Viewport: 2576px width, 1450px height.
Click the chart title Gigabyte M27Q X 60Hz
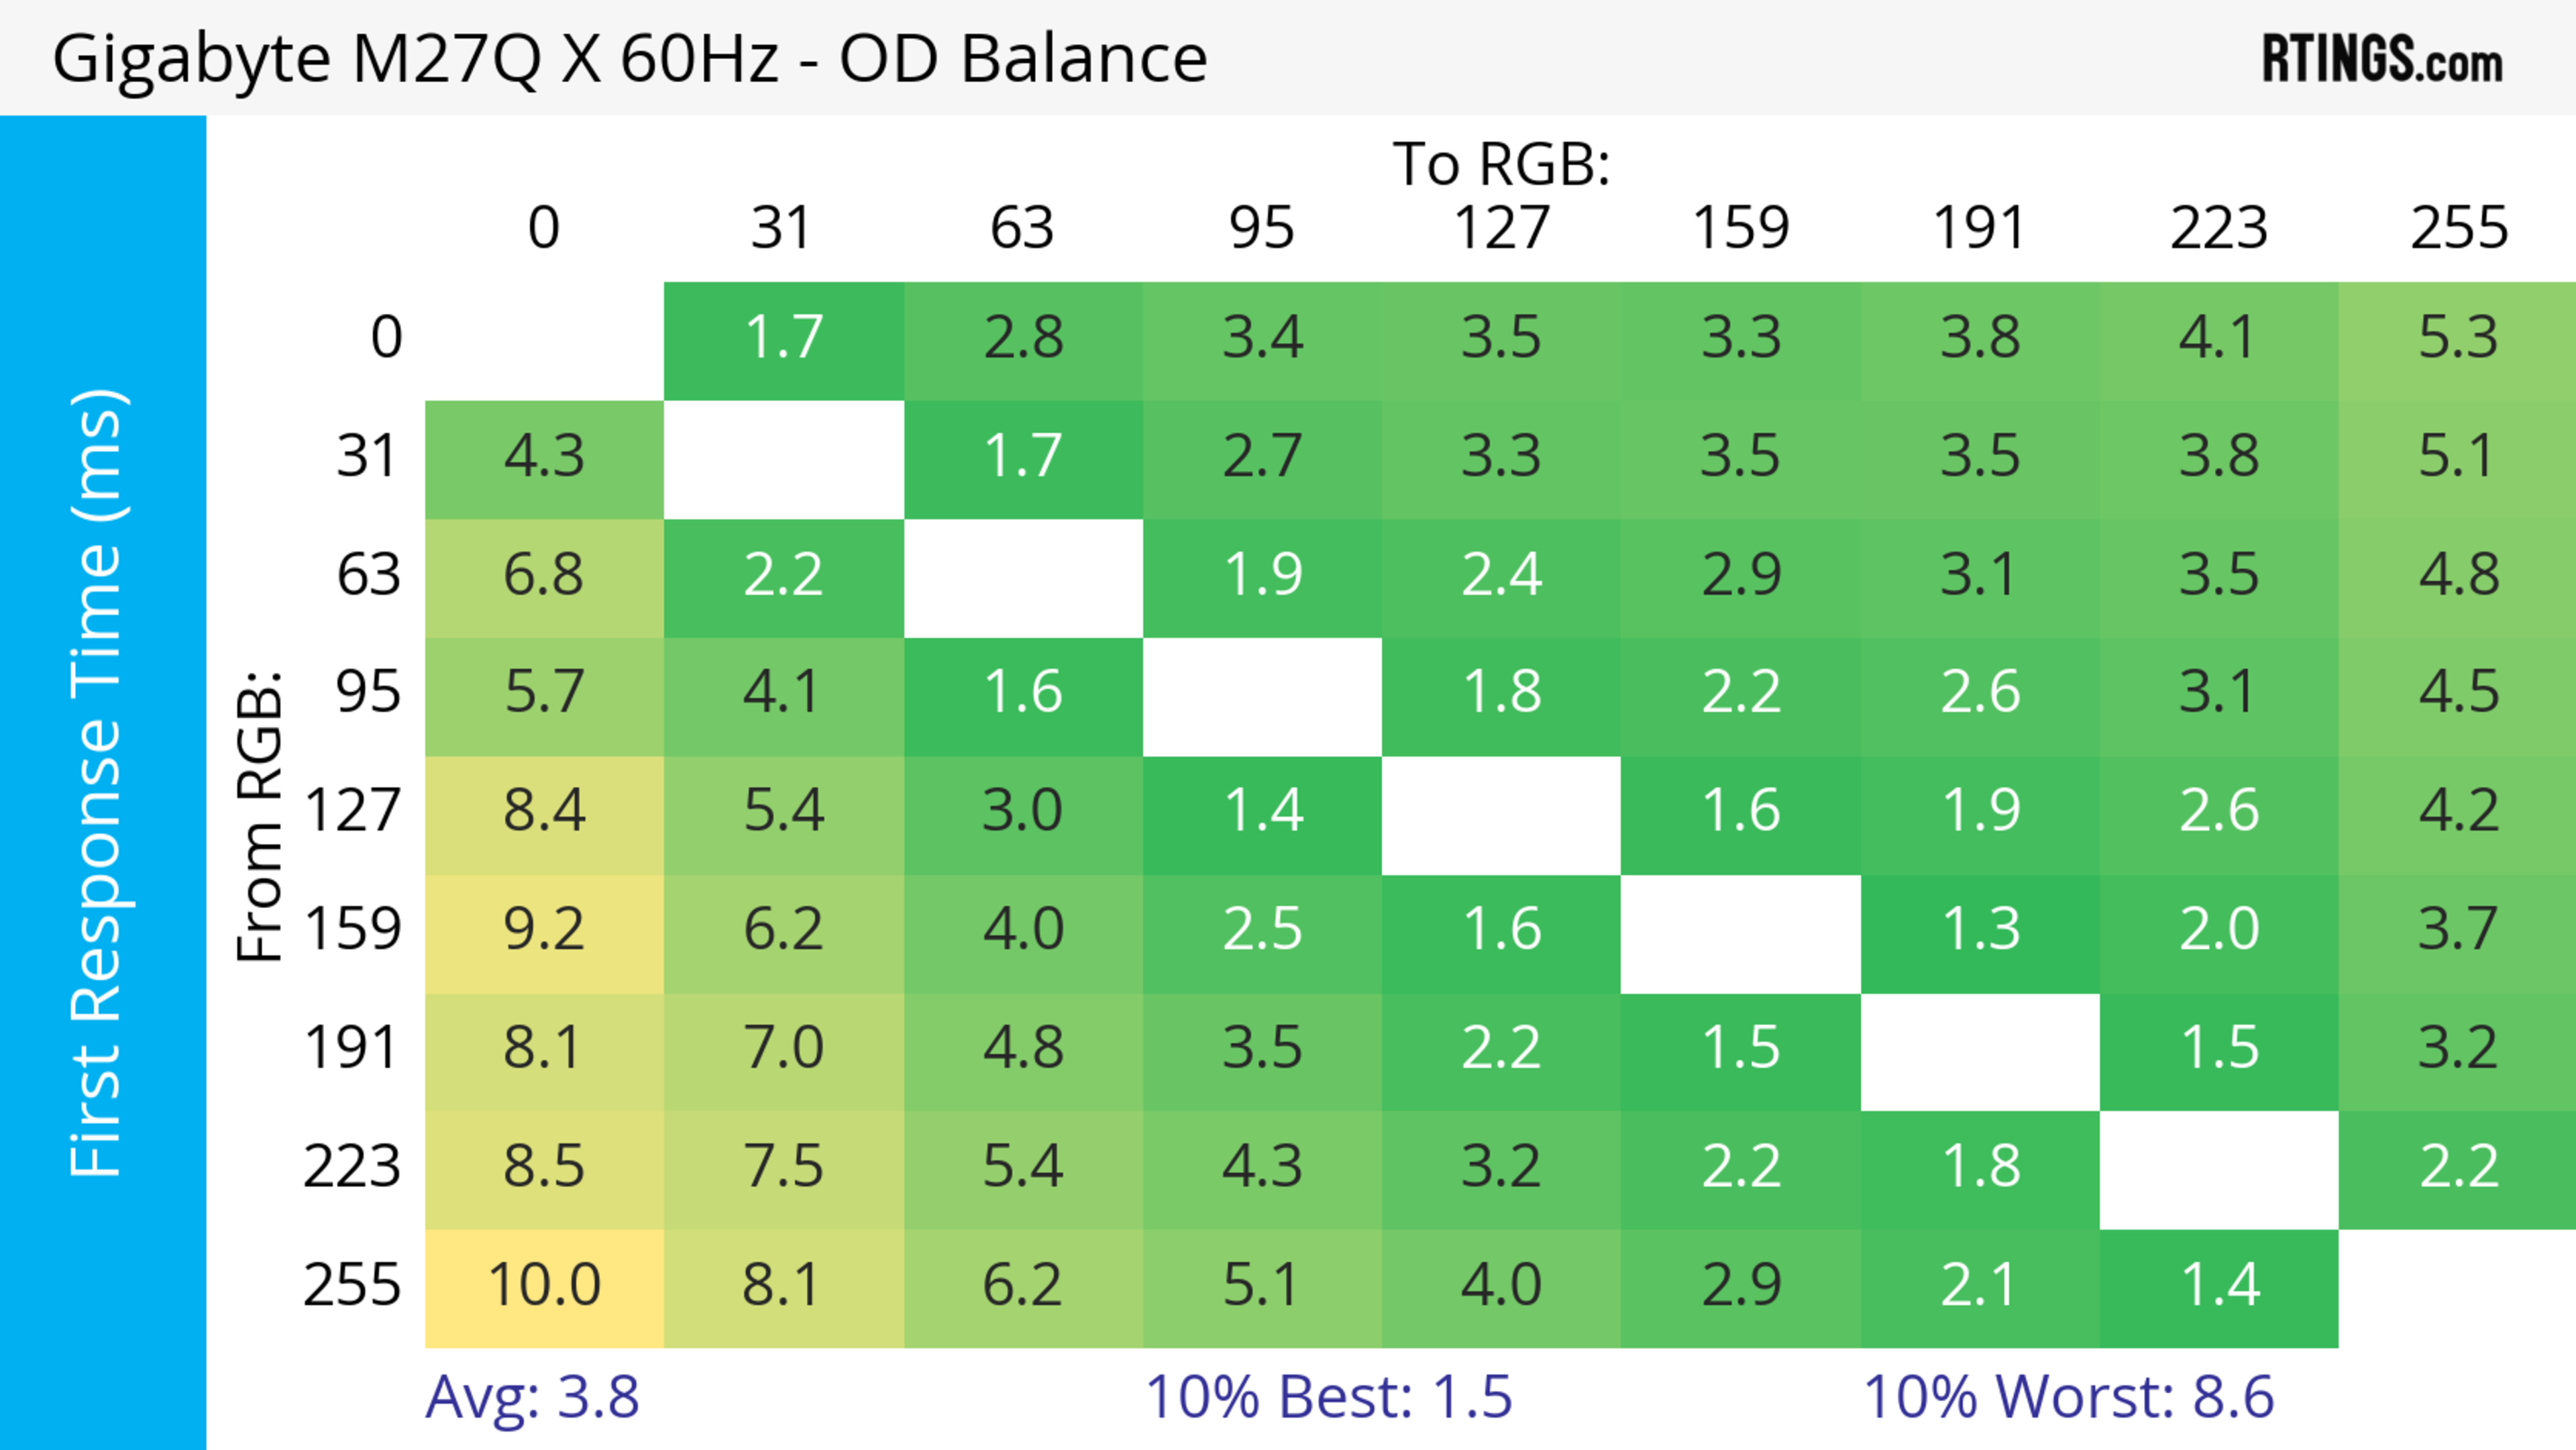point(415,58)
